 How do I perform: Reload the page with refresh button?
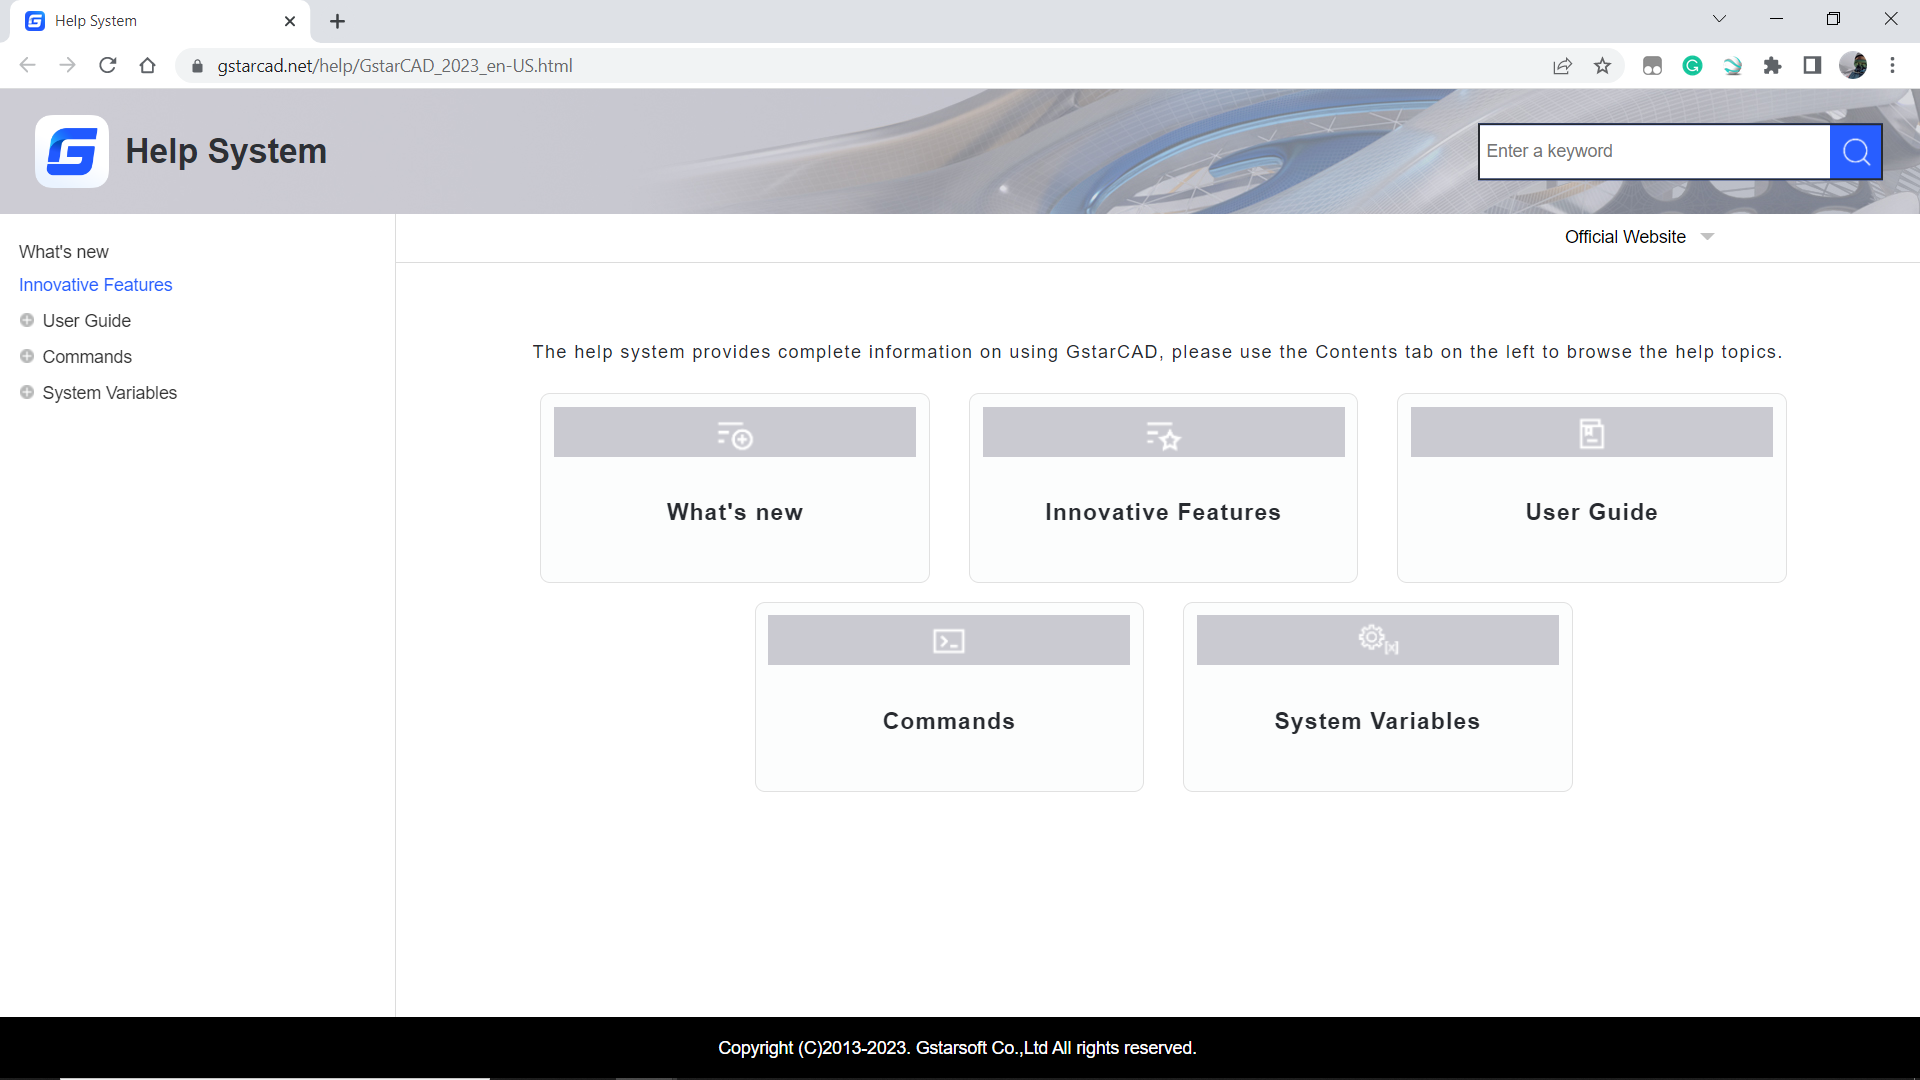coord(108,66)
